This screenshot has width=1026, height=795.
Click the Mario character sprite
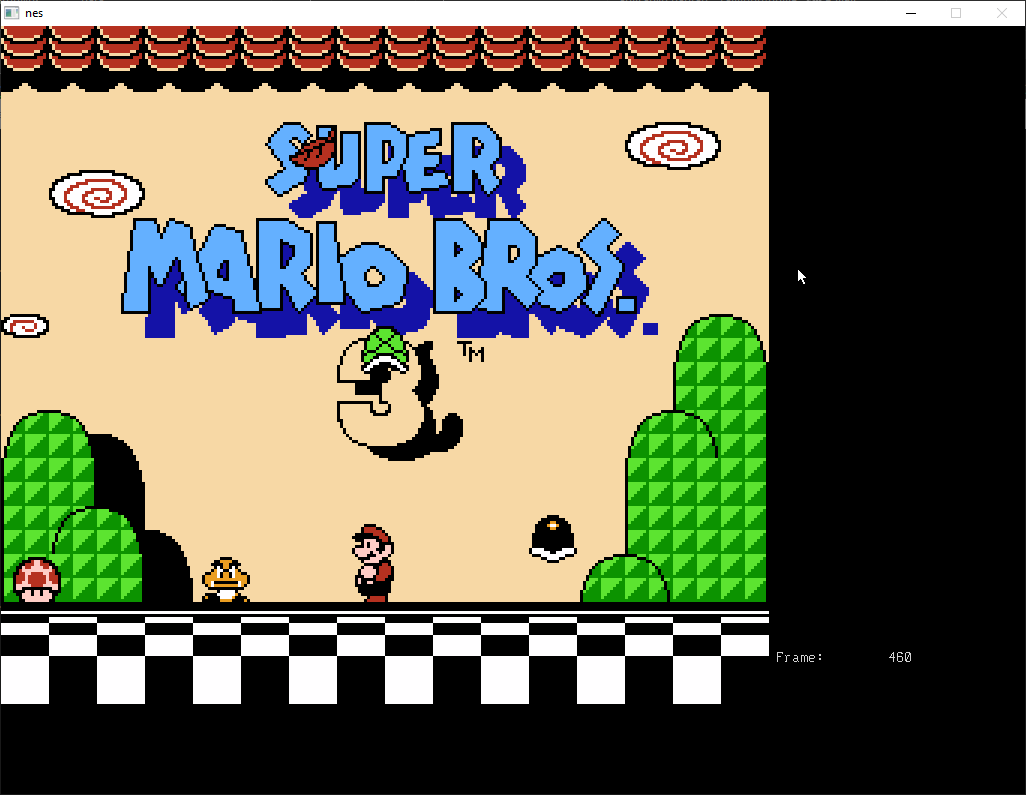click(374, 563)
